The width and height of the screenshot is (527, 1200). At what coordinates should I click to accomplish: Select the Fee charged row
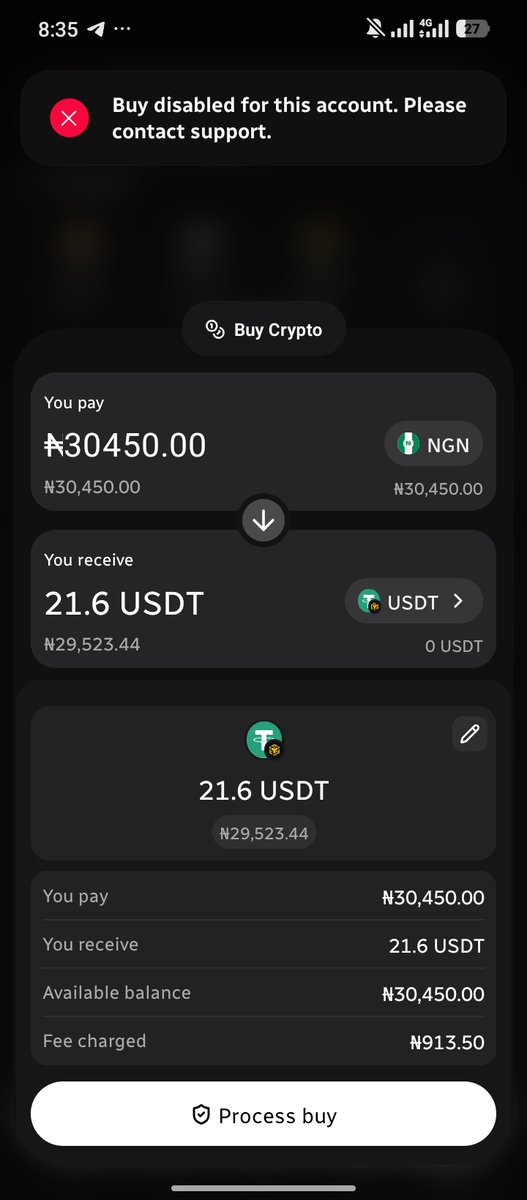point(264,1042)
